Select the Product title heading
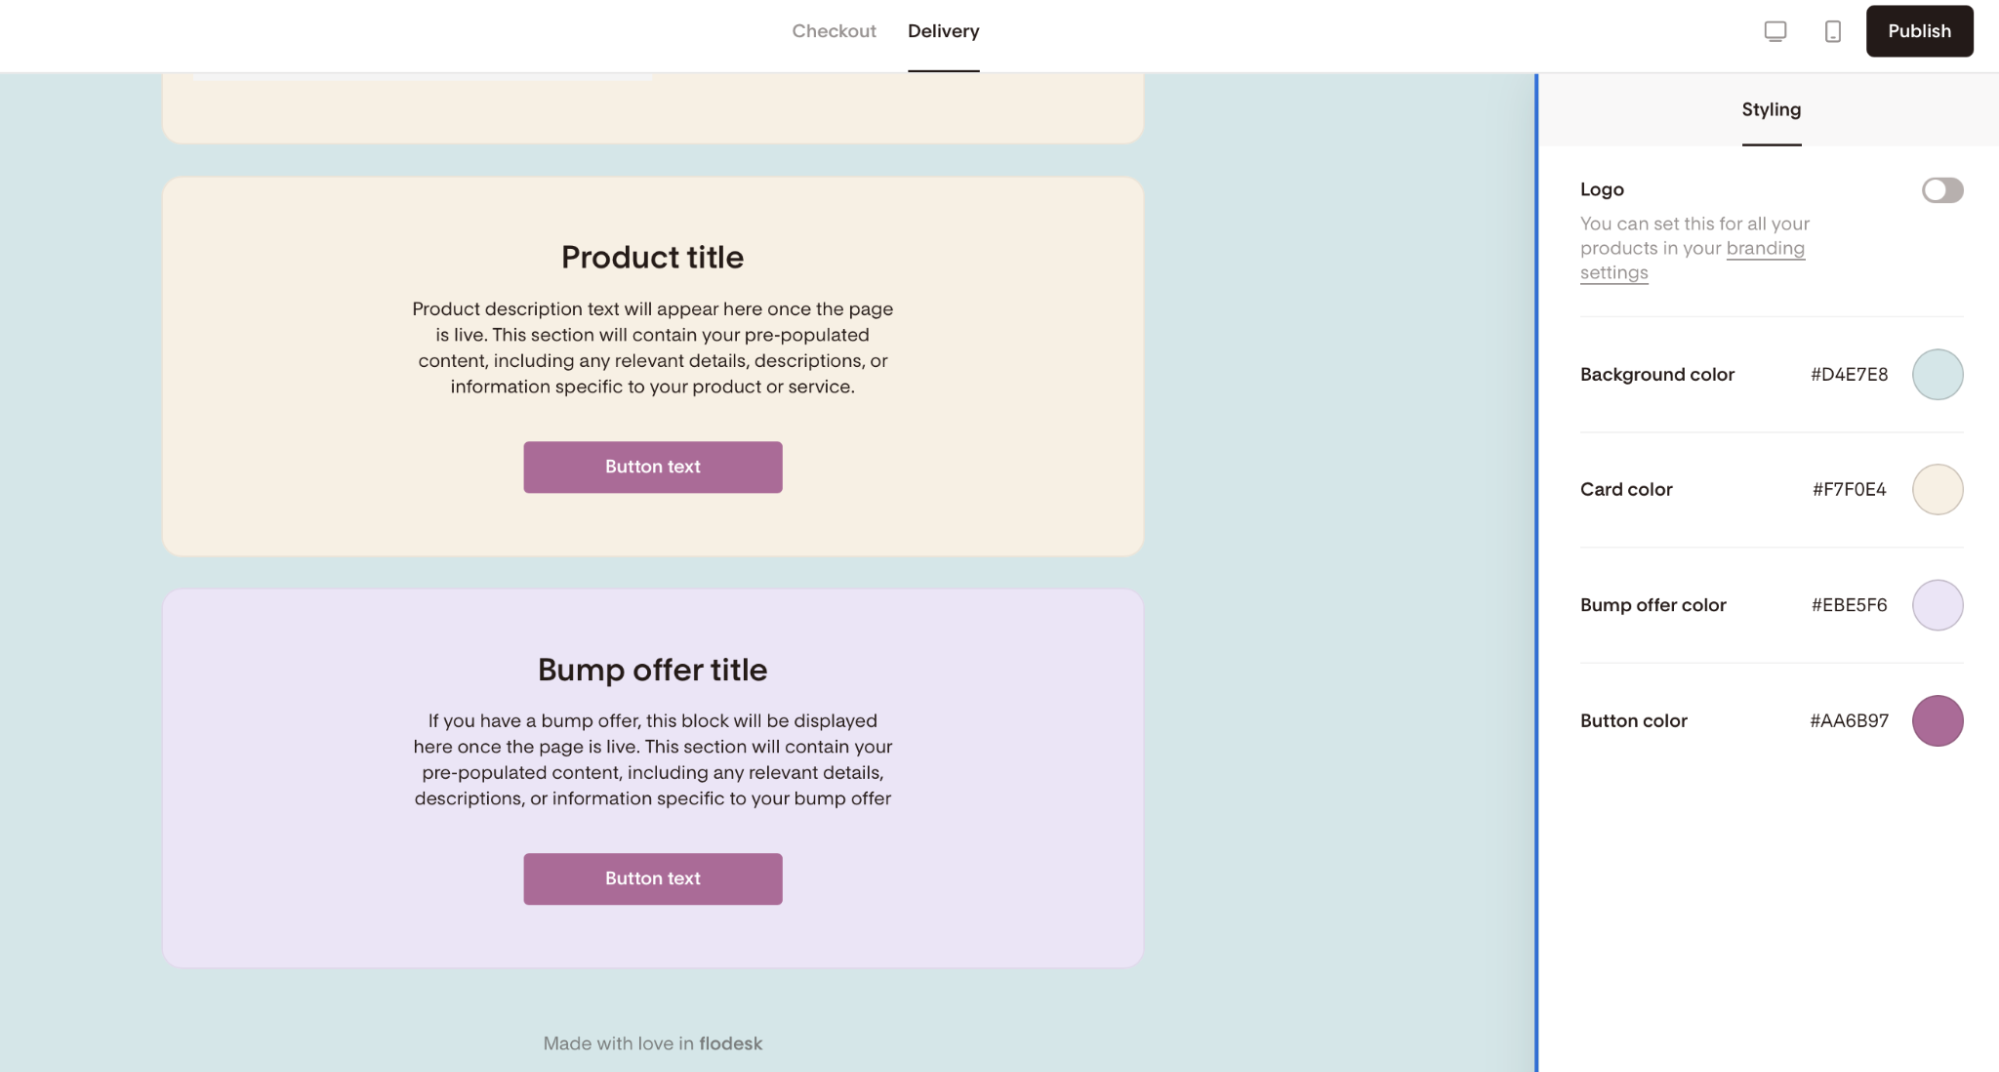The width and height of the screenshot is (1999, 1072). click(652, 257)
